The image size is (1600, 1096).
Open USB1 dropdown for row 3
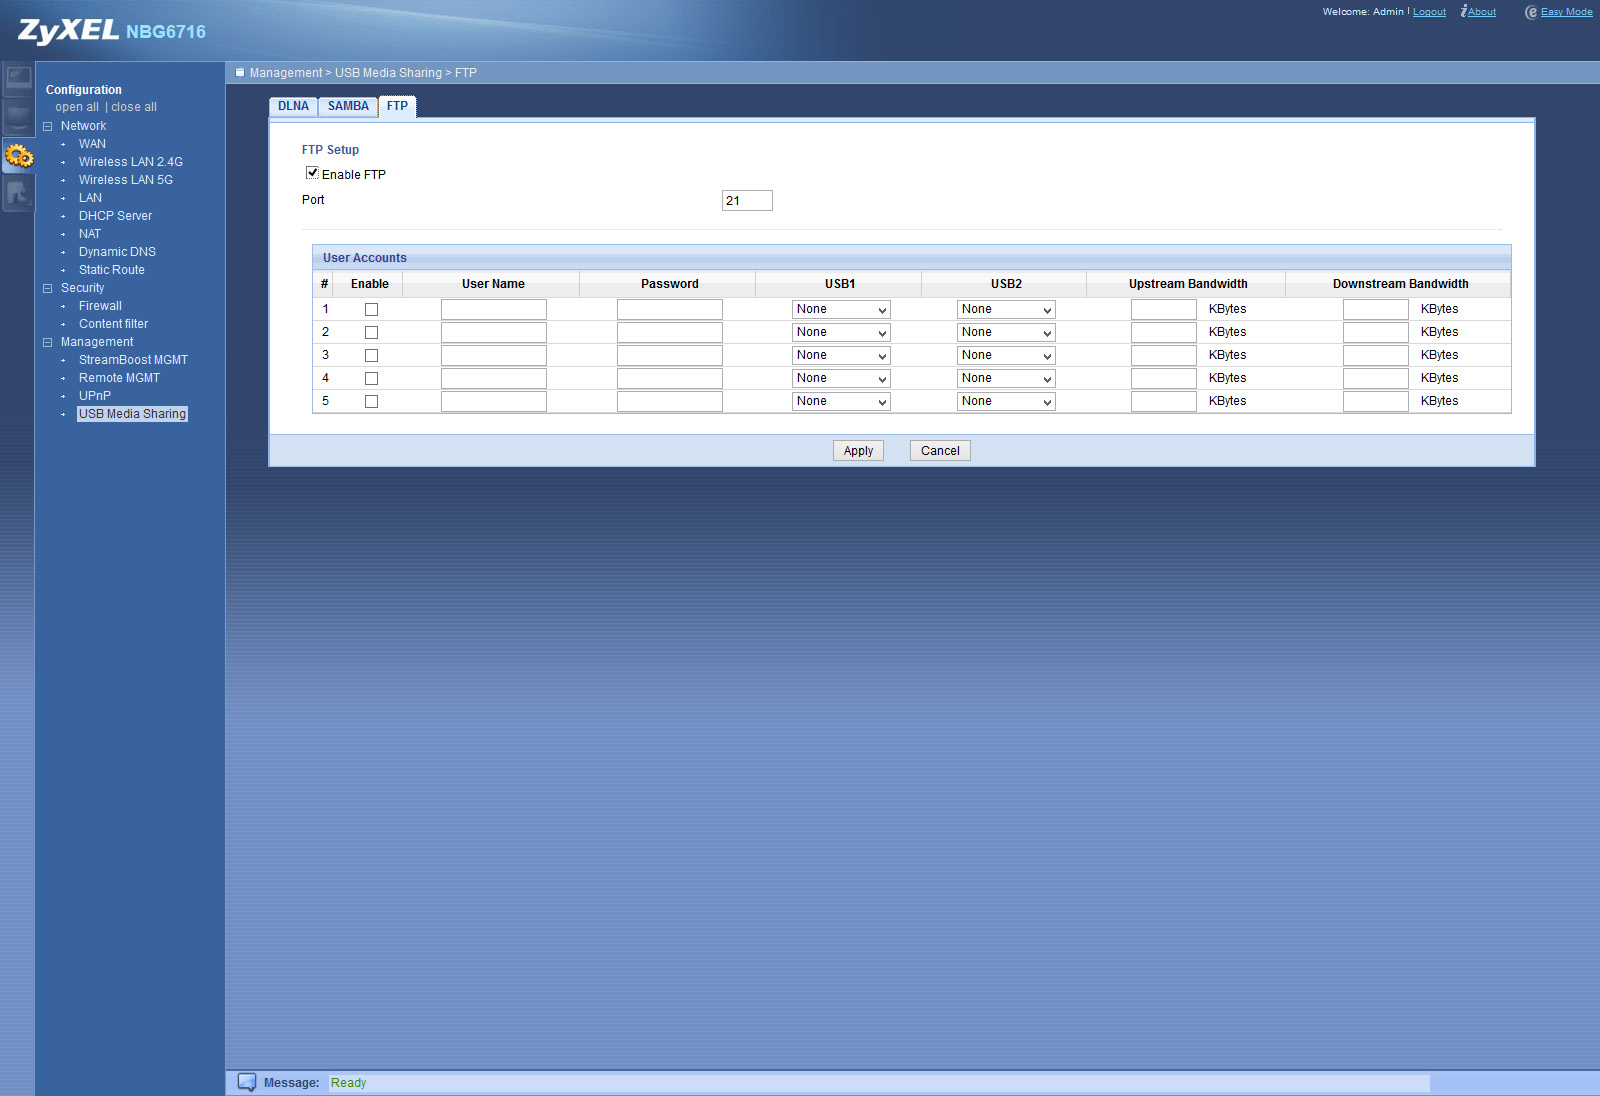[841, 356]
